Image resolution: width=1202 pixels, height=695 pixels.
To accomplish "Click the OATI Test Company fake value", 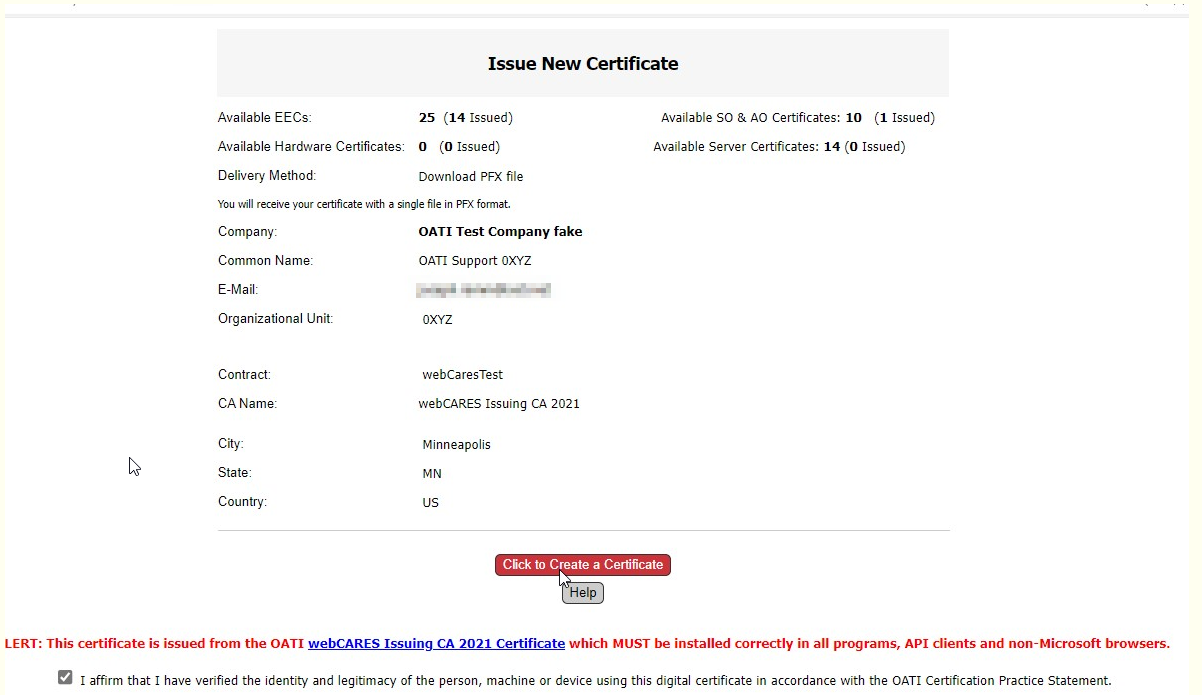I will coord(500,232).
